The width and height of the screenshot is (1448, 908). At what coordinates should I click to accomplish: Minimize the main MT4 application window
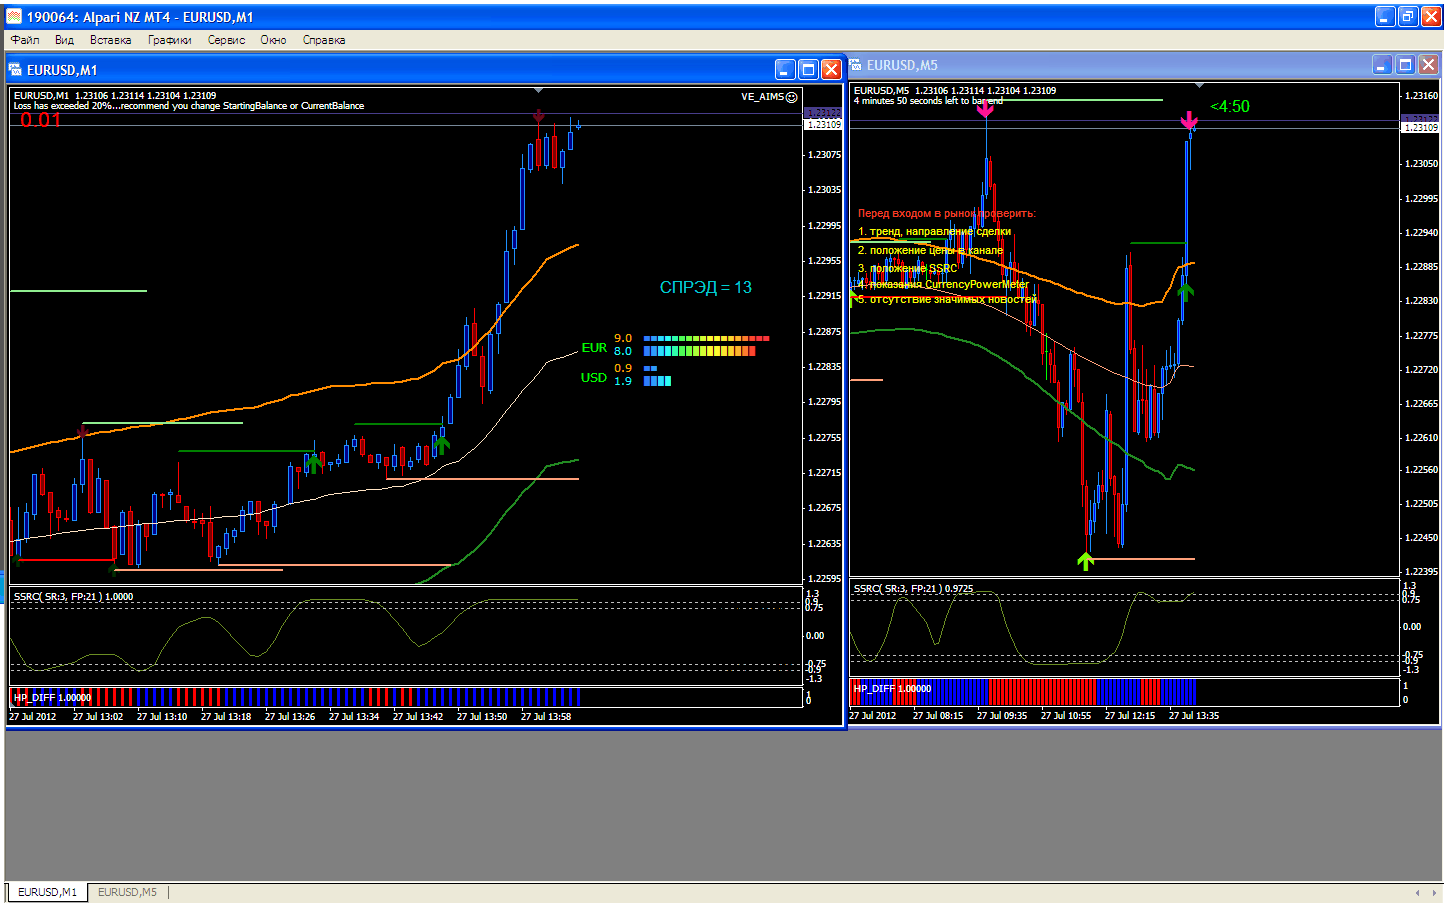pos(1385,16)
